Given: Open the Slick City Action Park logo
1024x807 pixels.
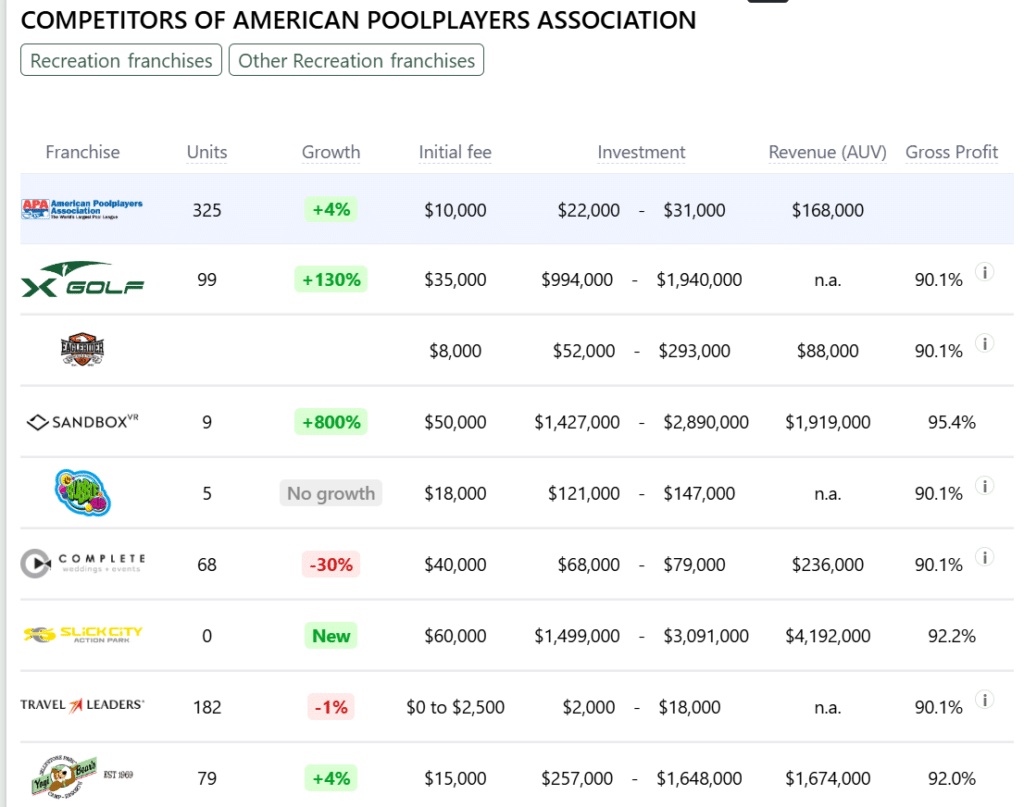Looking at the screenshot, I should pyautogui.click(x=82, y=635).
